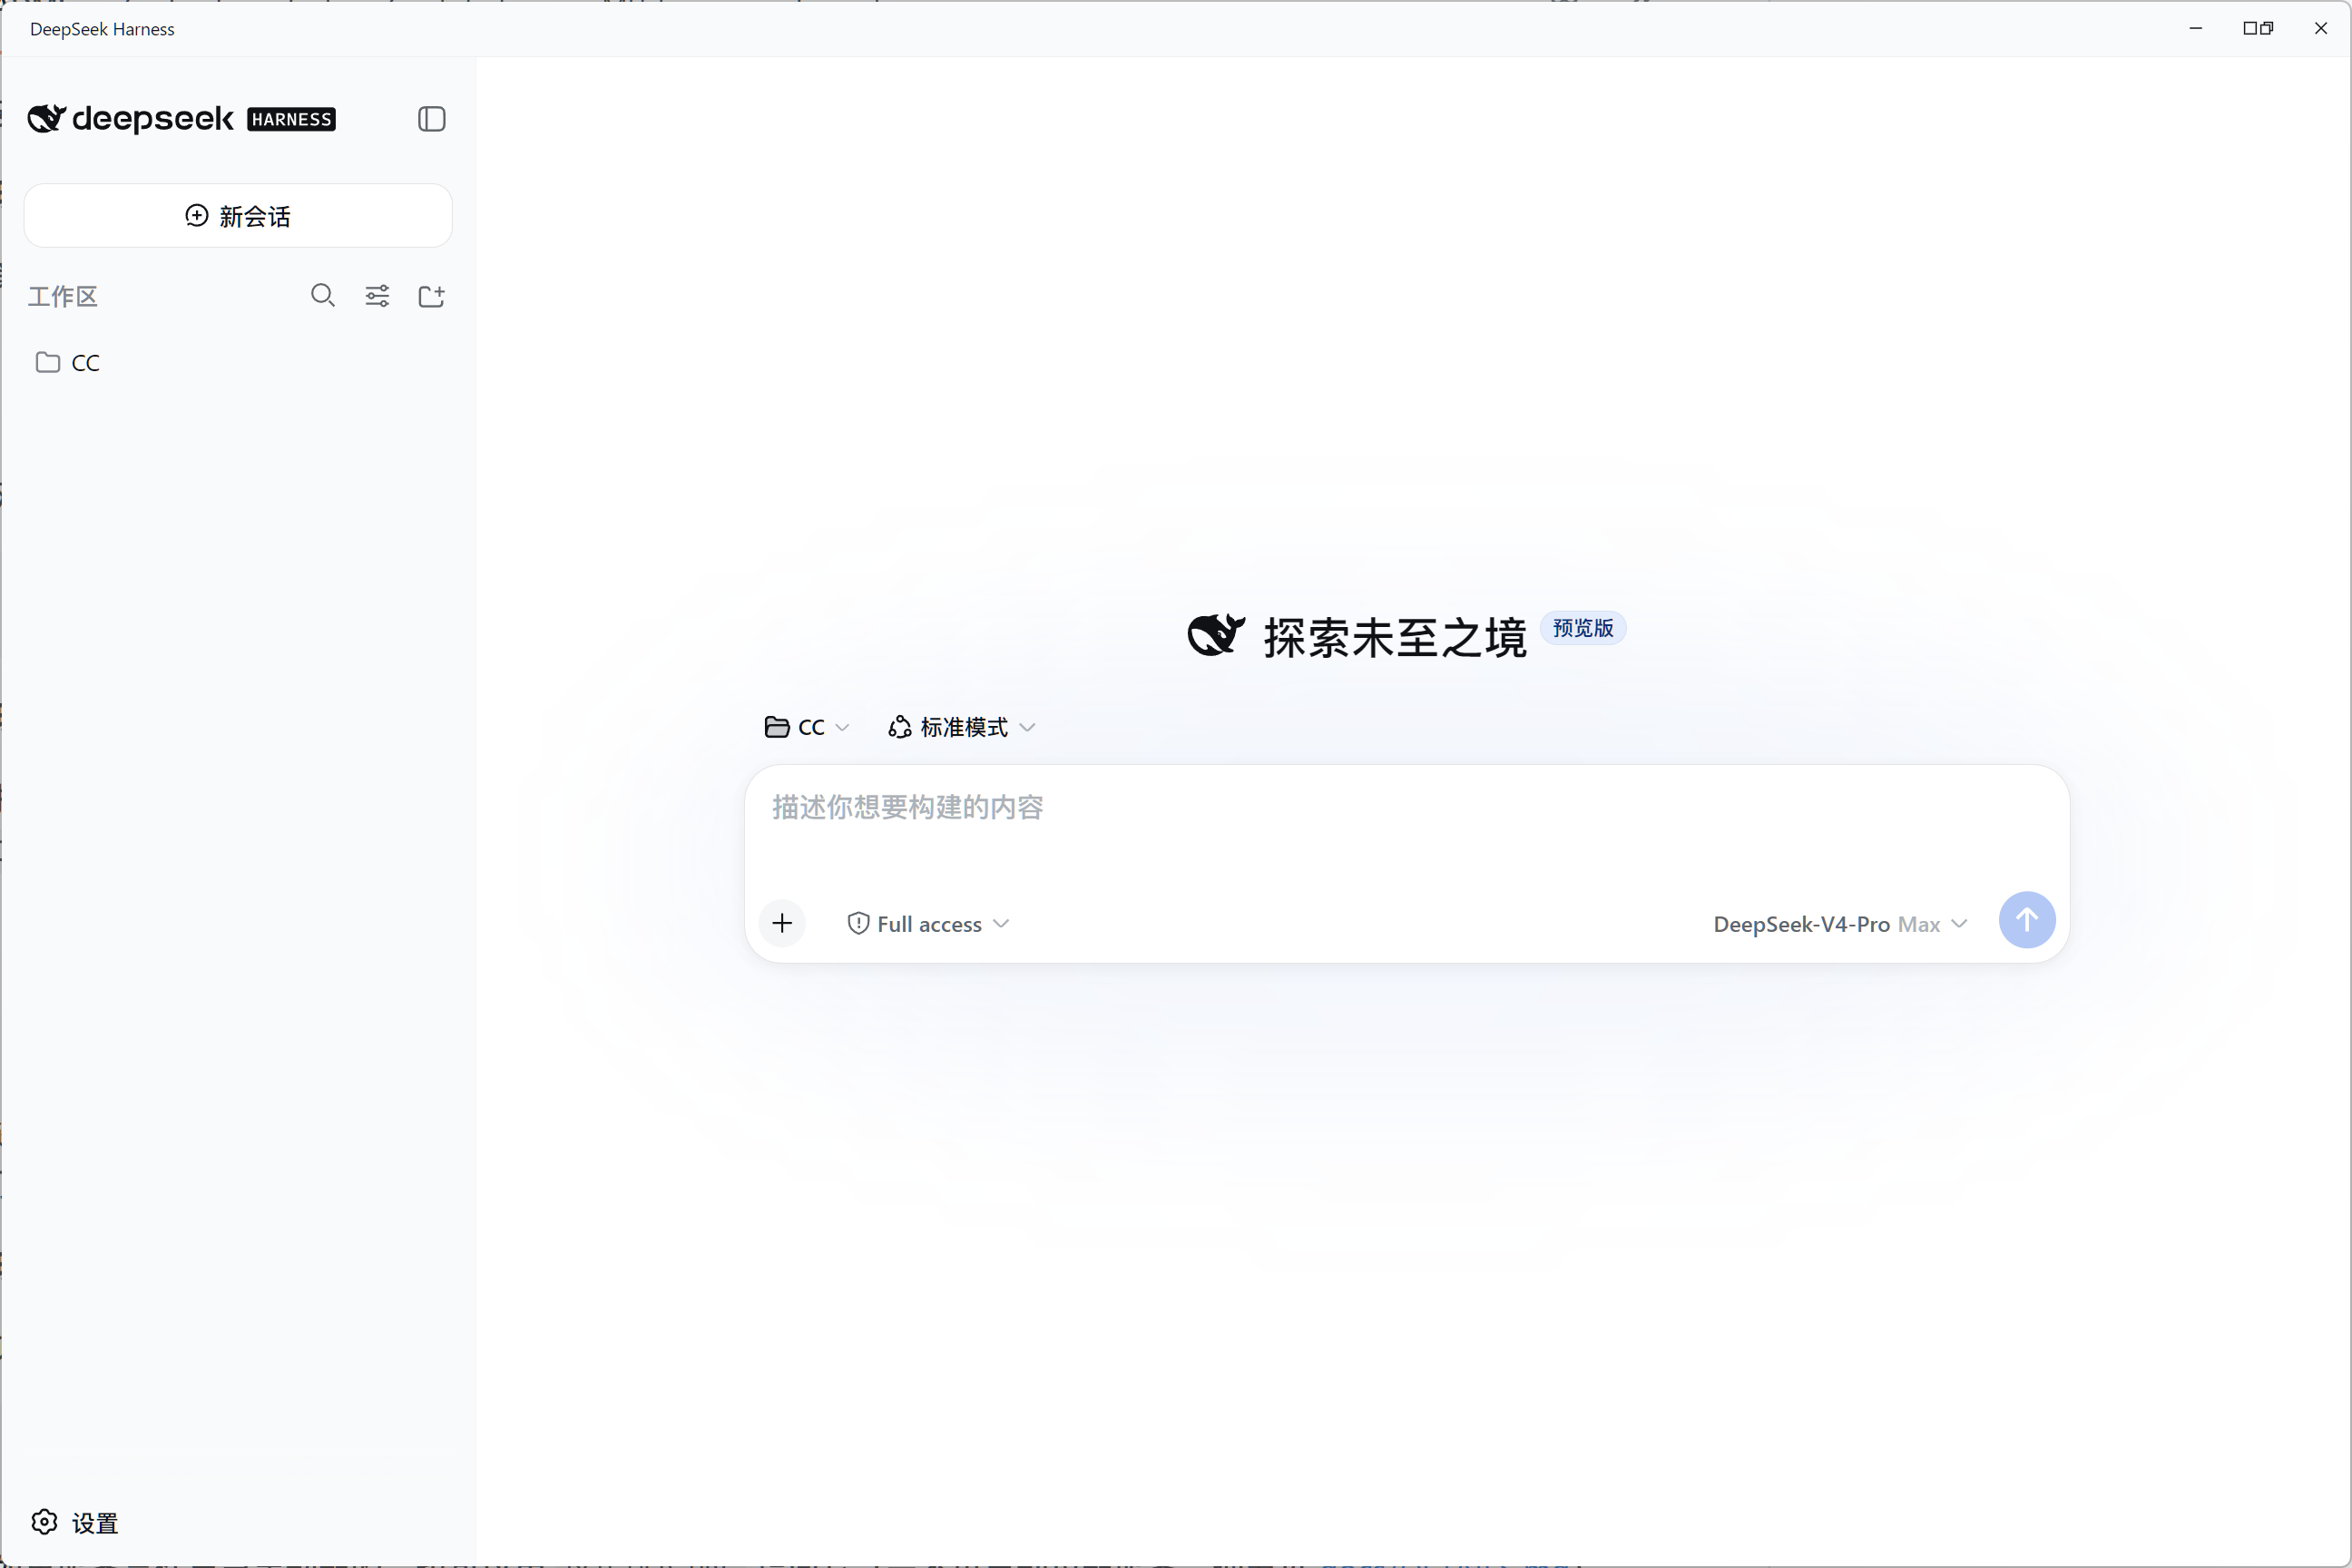Image resolution: width=2352 pixels, height=1568 pixels.
Task: Send the message with arrow button
Action: (x=2027, y=920)
